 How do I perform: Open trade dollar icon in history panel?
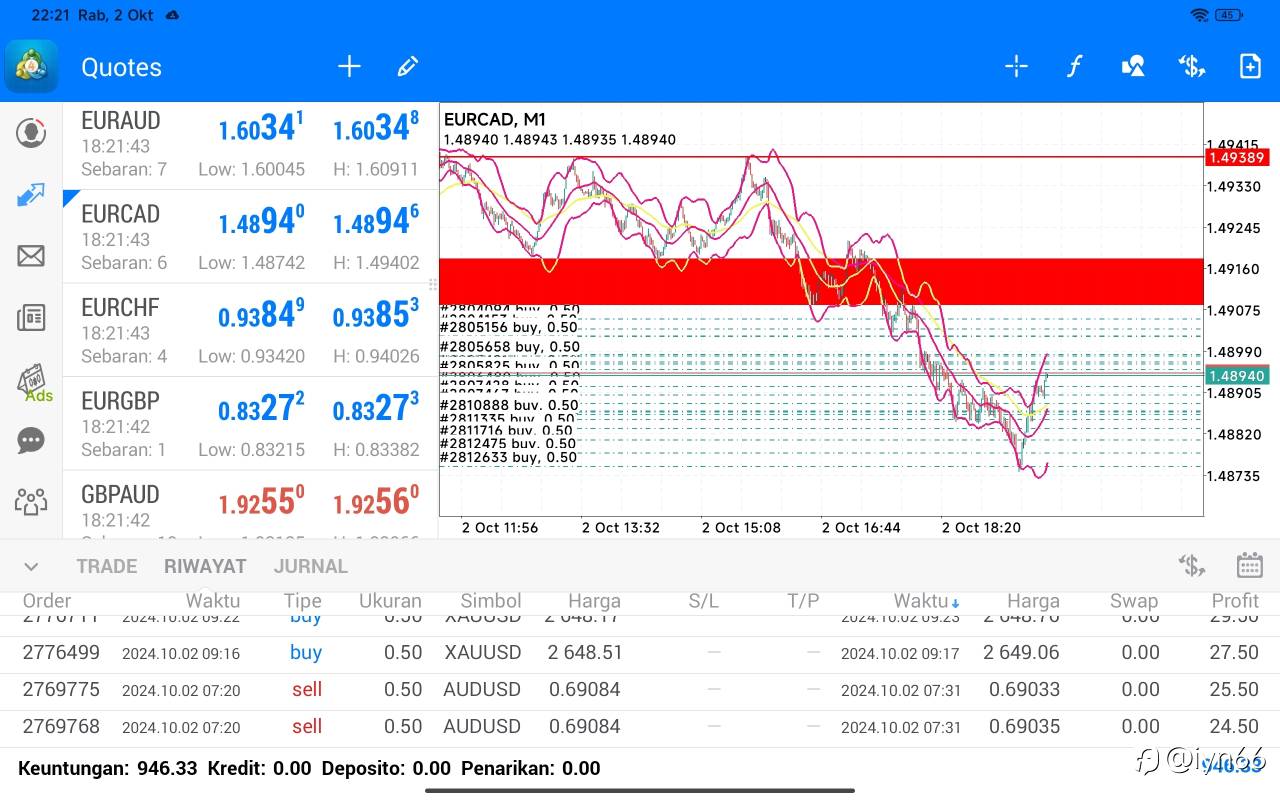click(1191, 566)
